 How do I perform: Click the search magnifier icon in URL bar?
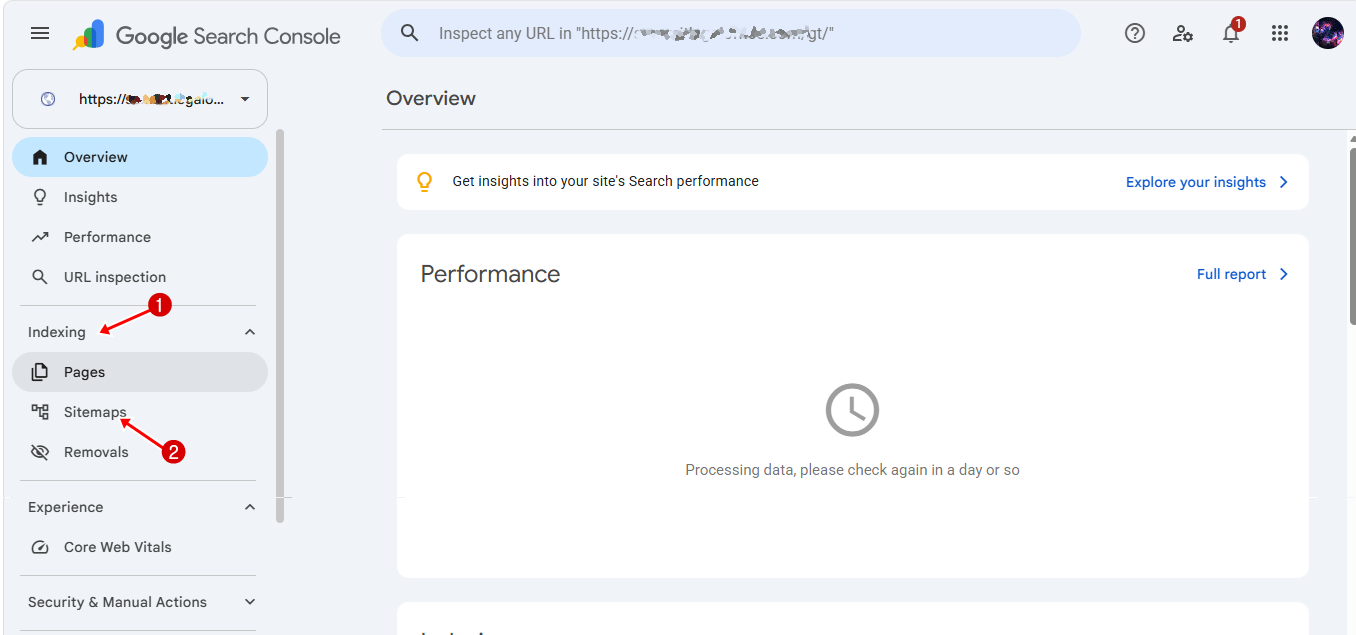tap(409, 33)
